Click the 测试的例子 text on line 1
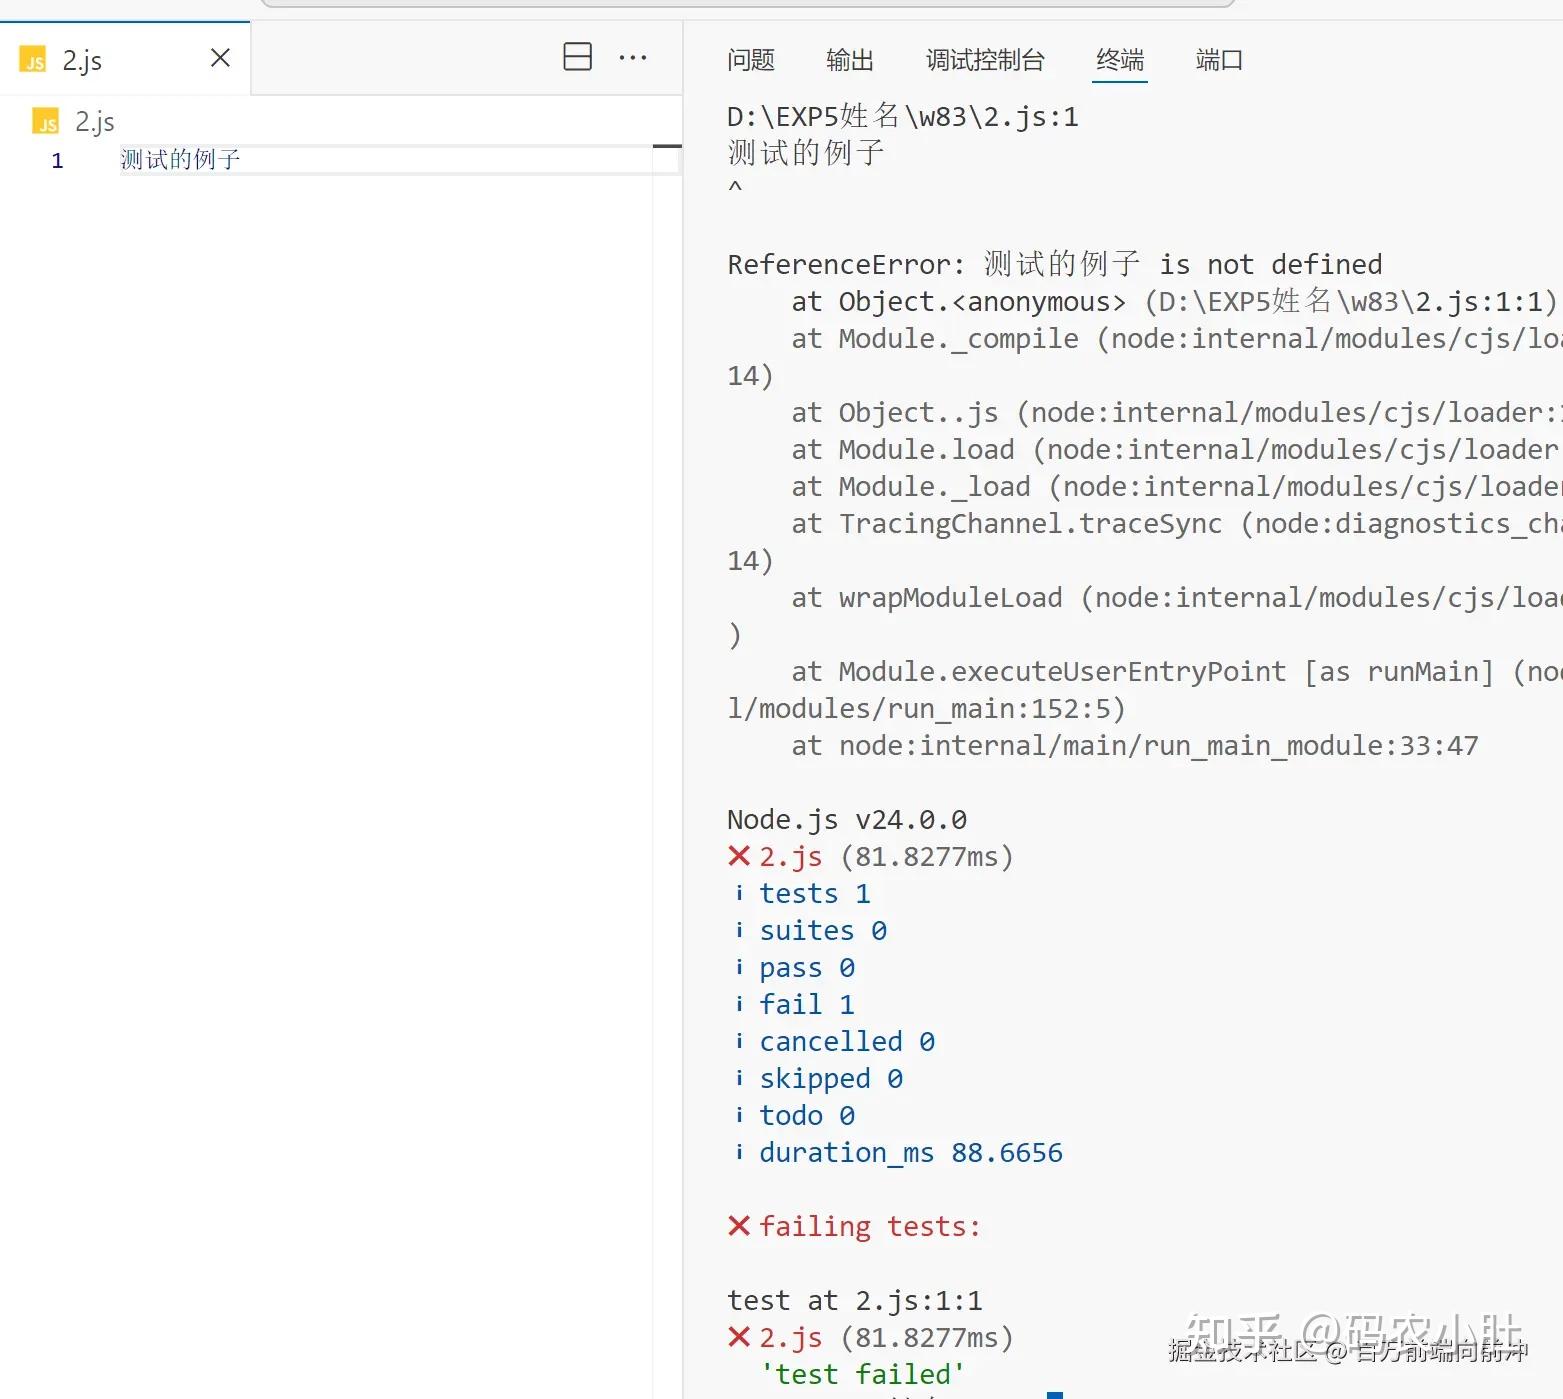Screen dimensions: 1563x1399 (x=180, y=159)
